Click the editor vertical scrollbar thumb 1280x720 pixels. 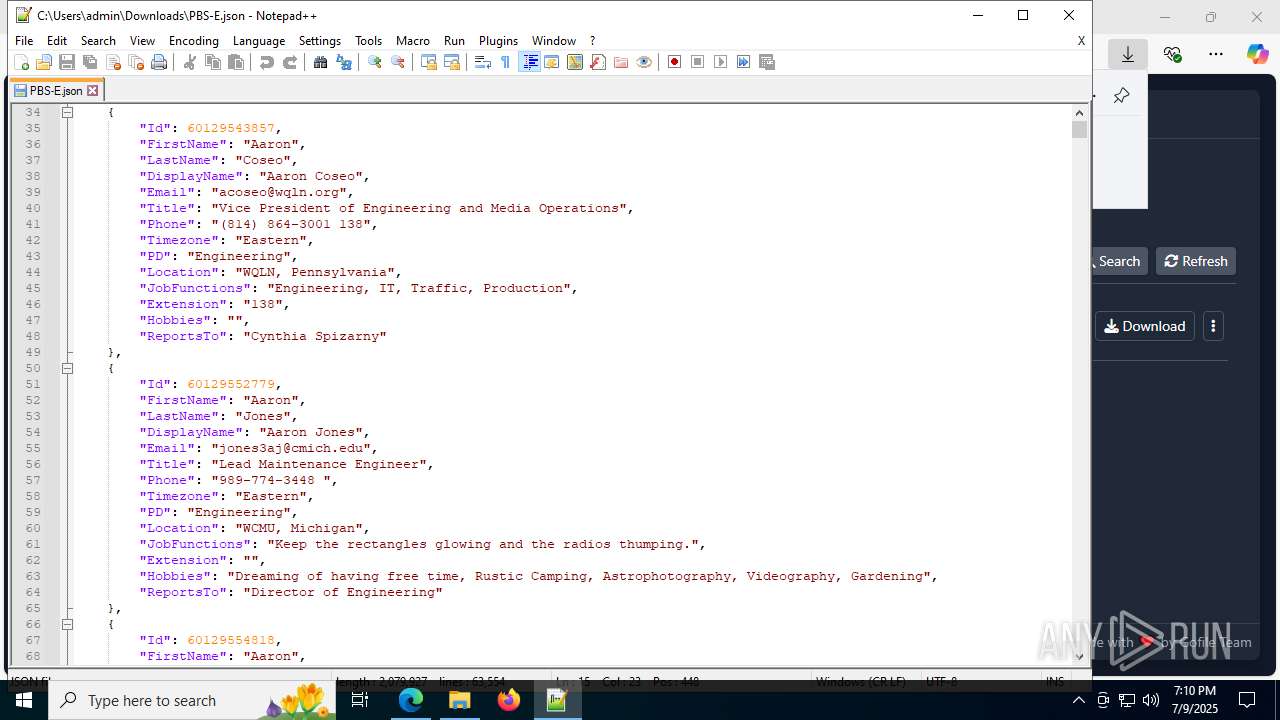pos(1079,130)
